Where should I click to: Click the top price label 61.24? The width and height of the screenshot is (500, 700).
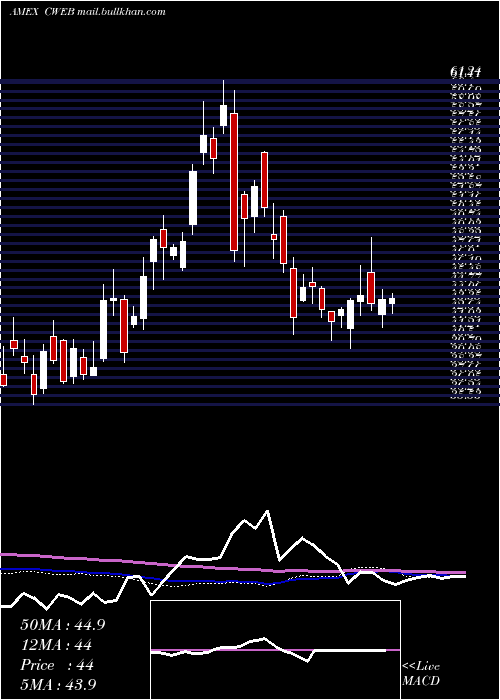466,71
